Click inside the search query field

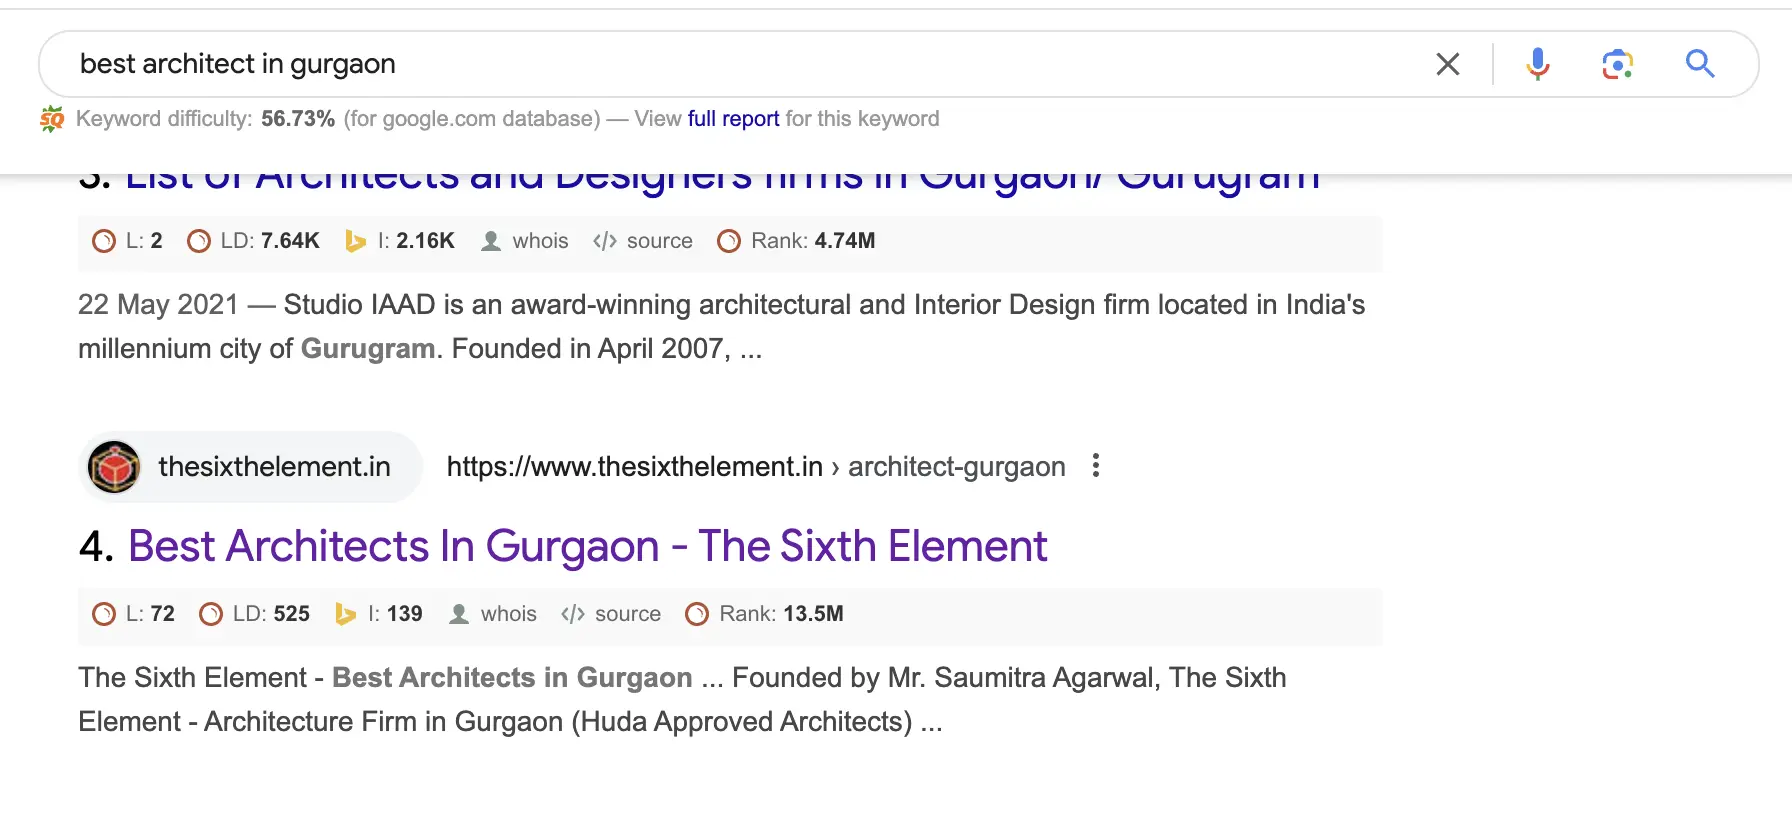click(700, 64)
